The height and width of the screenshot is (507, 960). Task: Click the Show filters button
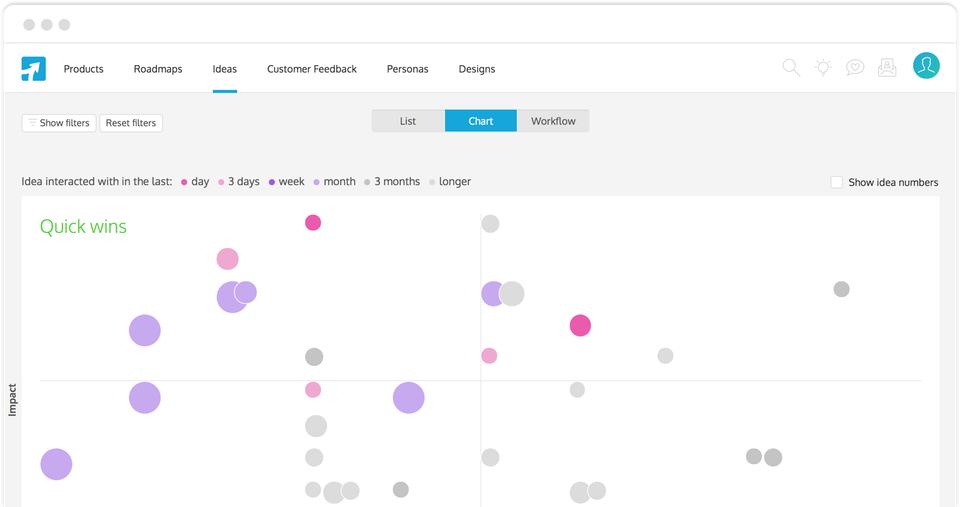coord(59,123)
